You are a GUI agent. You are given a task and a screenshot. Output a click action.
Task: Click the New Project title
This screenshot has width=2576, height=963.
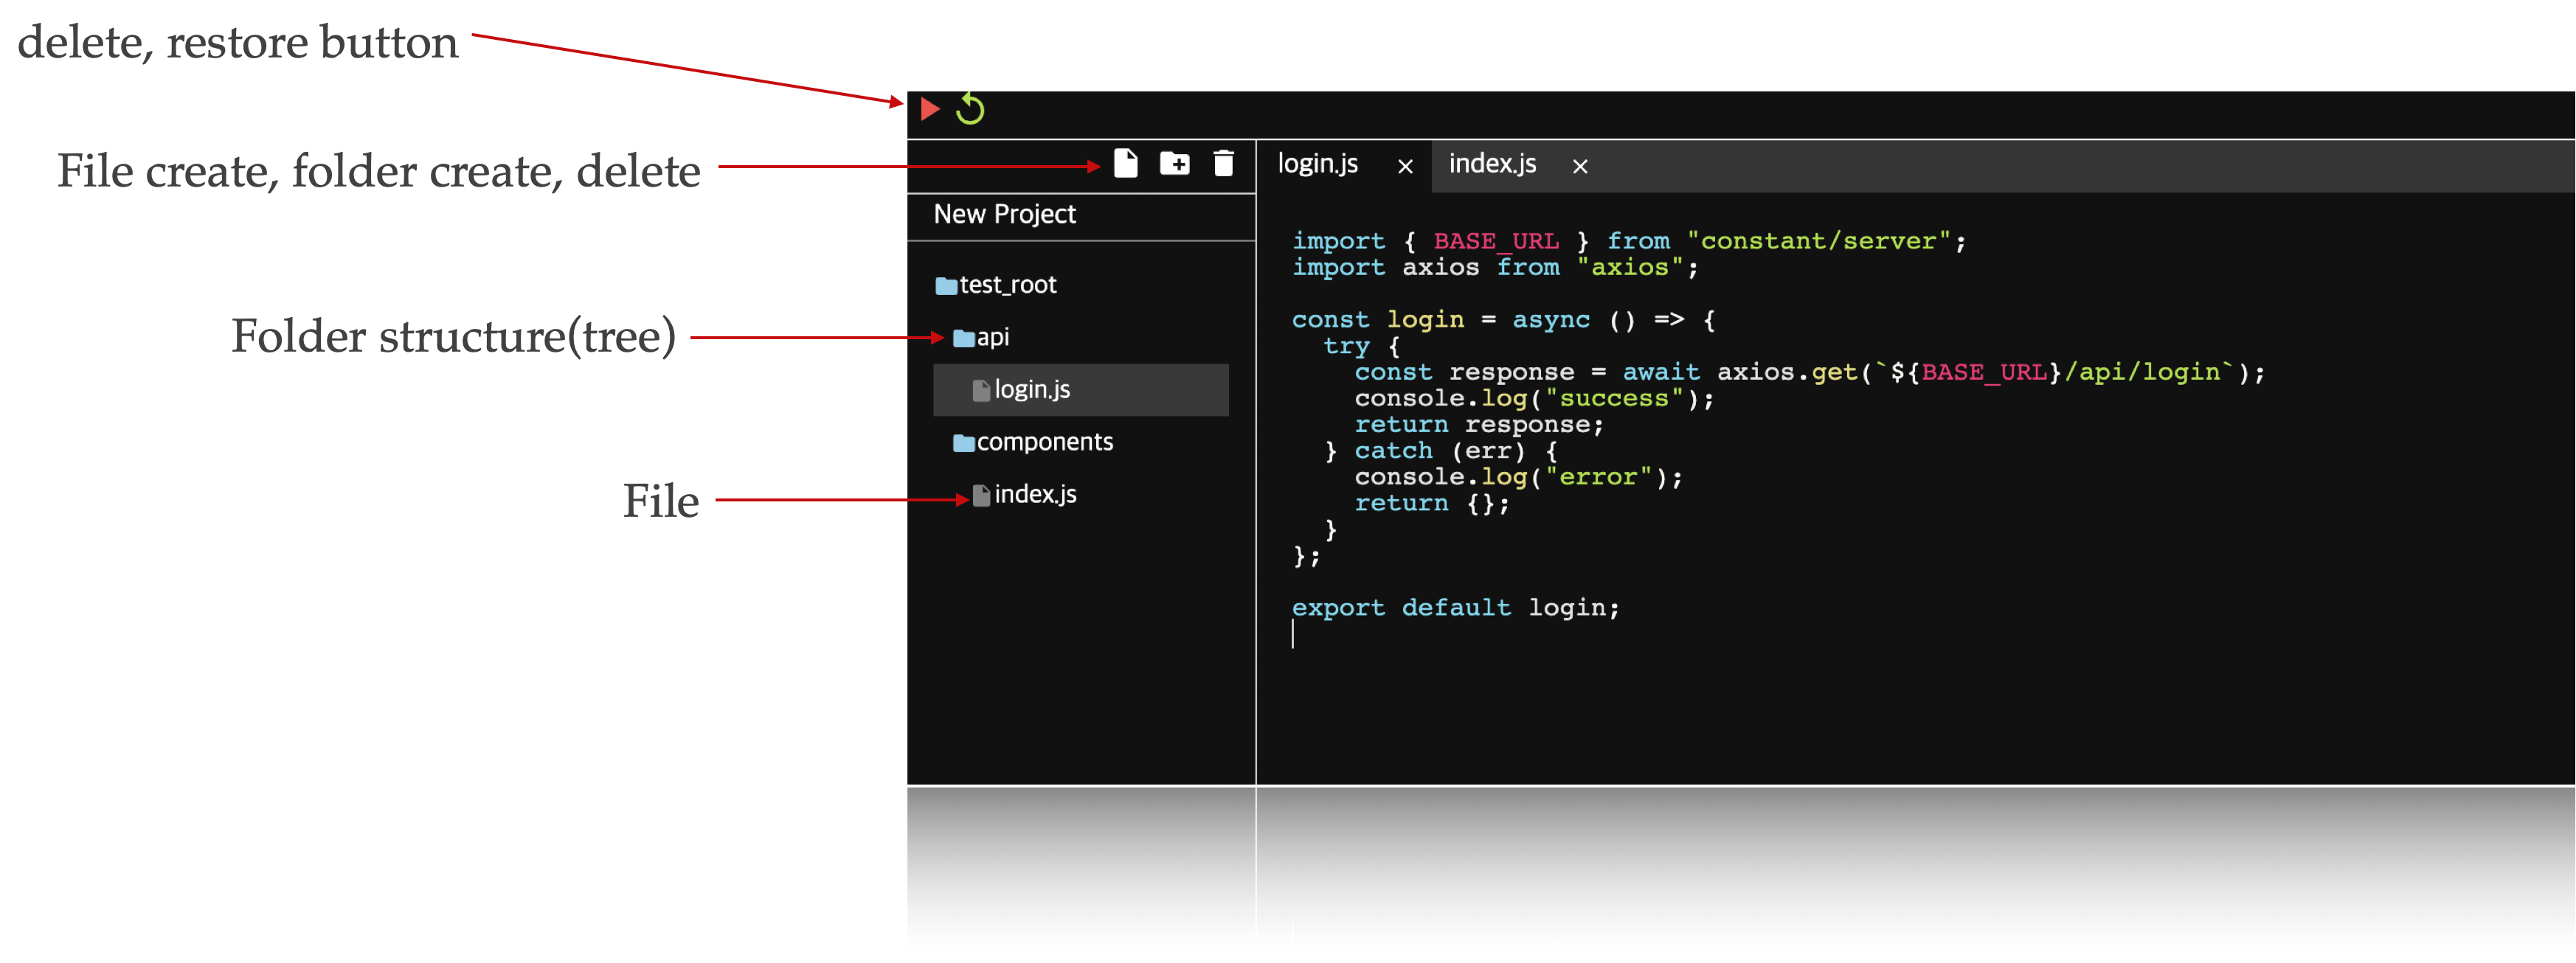click(1003, 214)
